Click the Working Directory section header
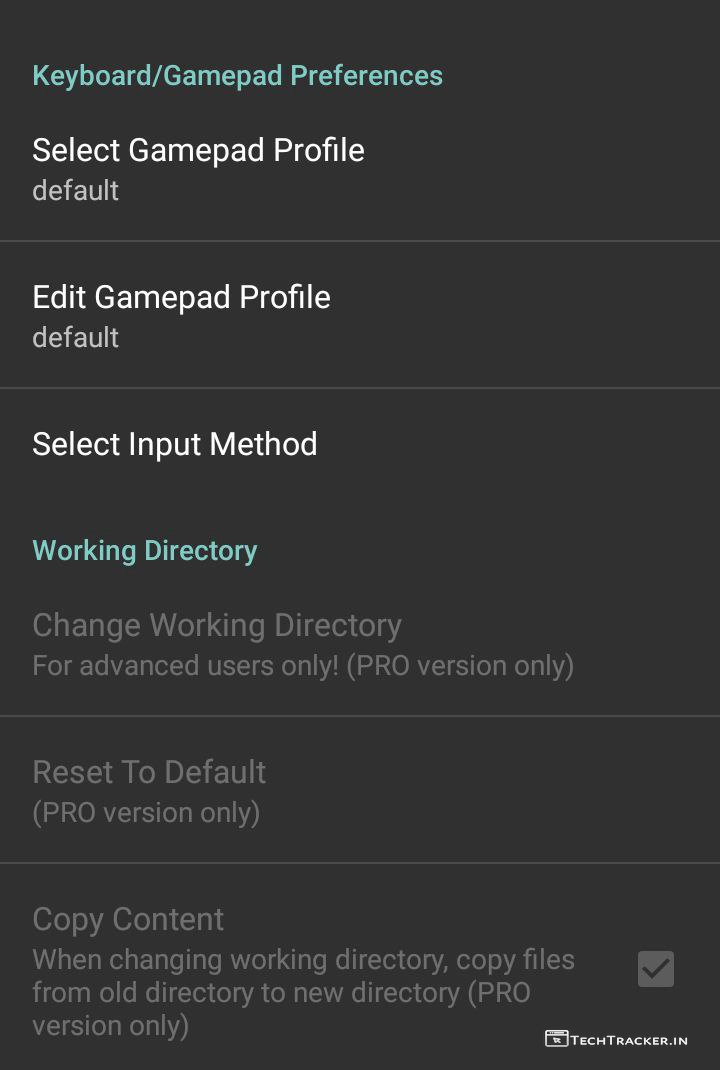The image size is (720, 1070). tap(145, 551)
